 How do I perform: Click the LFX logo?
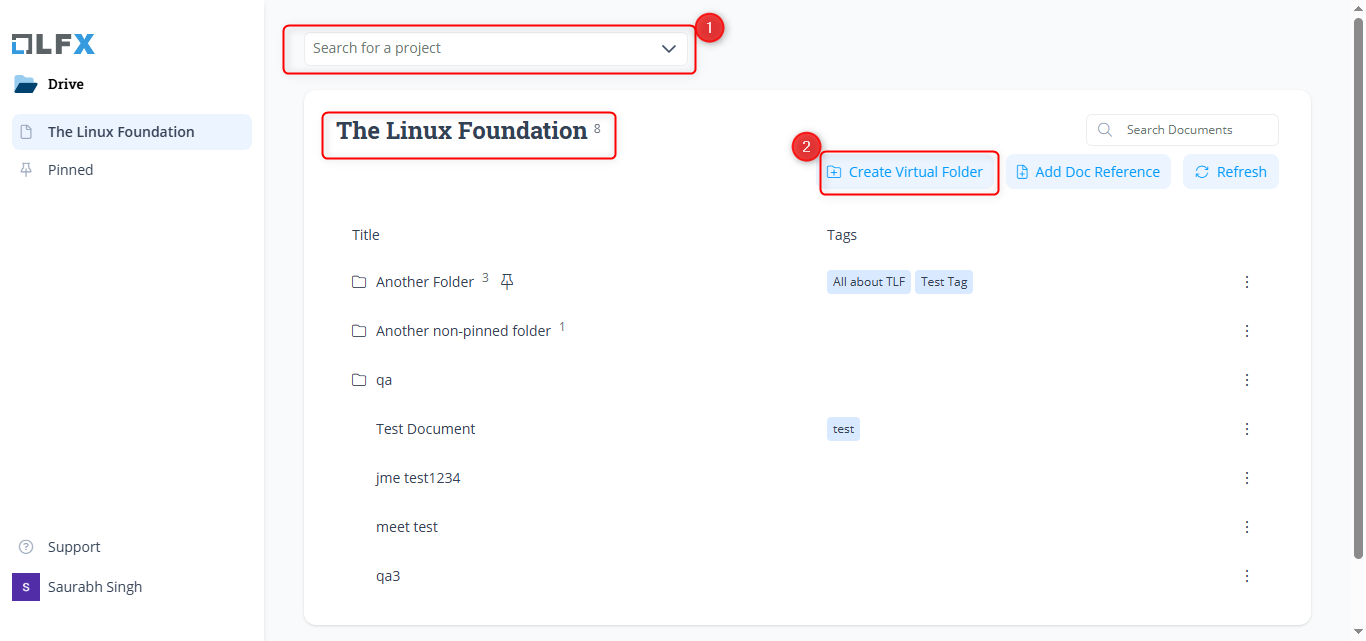pyautogui.click(x=53, y=44)
